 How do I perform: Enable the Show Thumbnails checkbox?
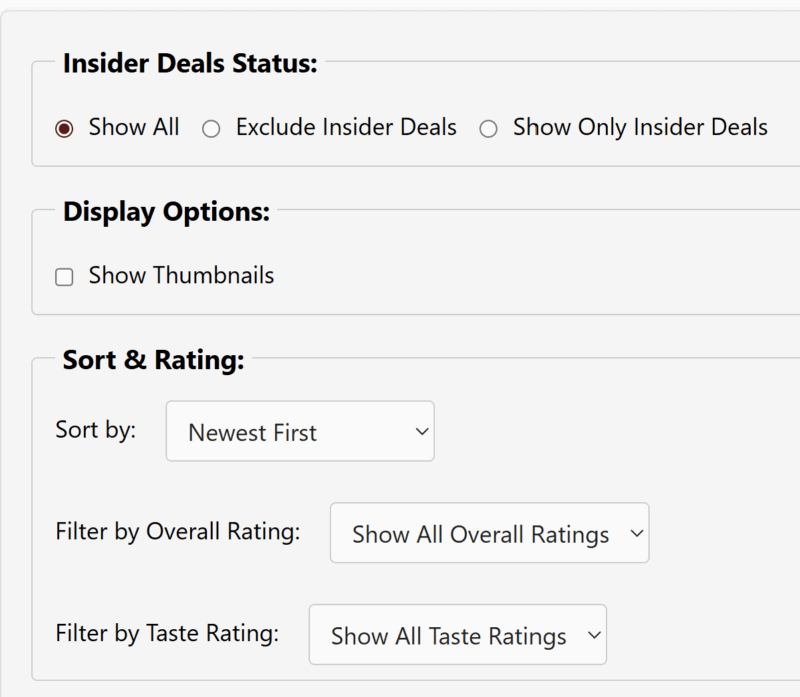[64, 277]
